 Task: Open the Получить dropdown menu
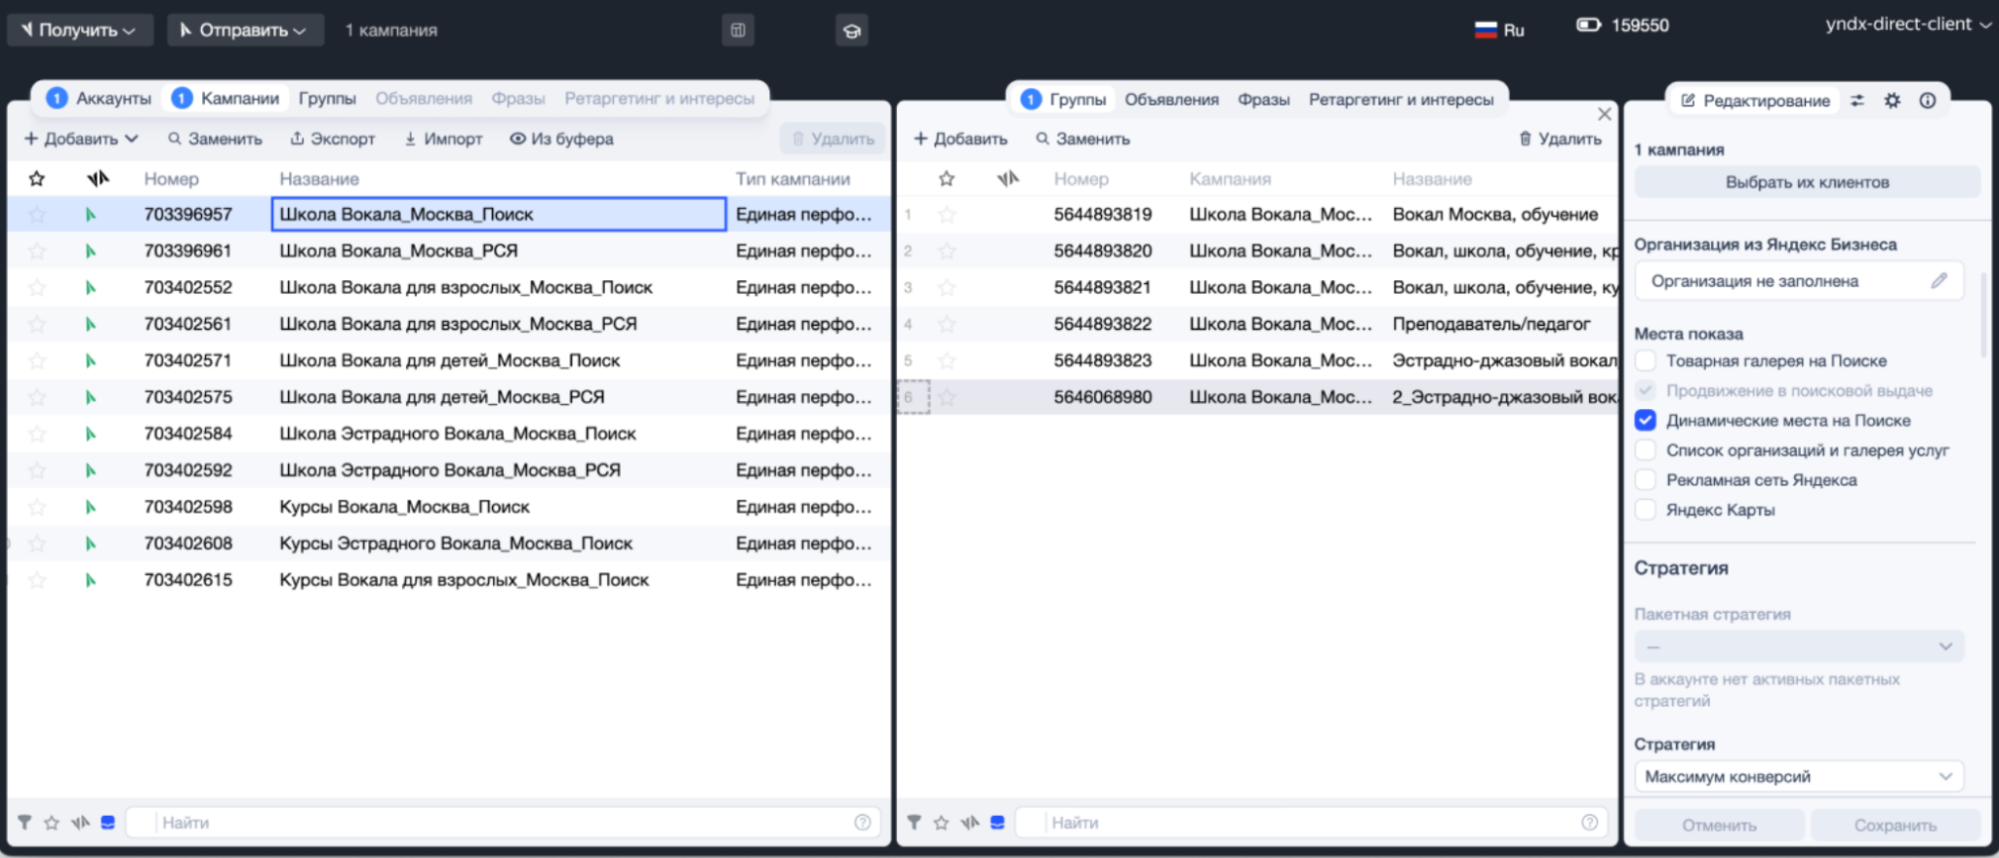pos(80,30)
